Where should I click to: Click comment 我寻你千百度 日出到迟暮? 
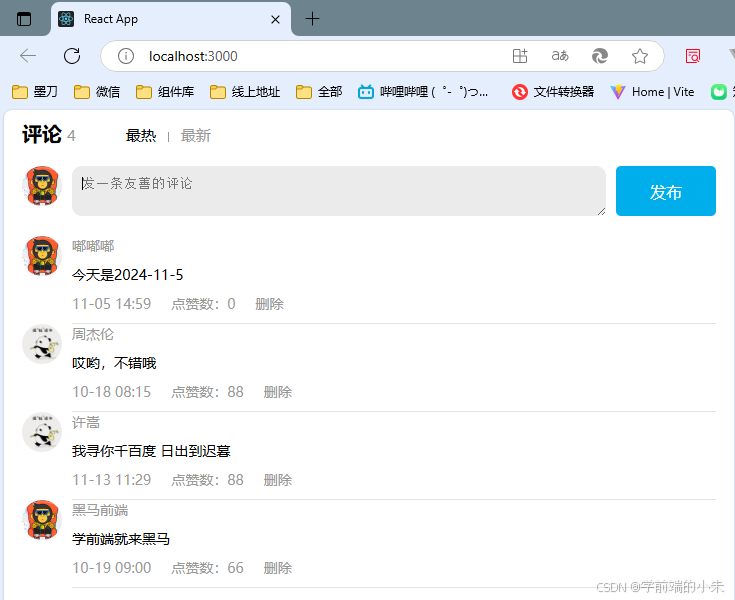(151, 451)
